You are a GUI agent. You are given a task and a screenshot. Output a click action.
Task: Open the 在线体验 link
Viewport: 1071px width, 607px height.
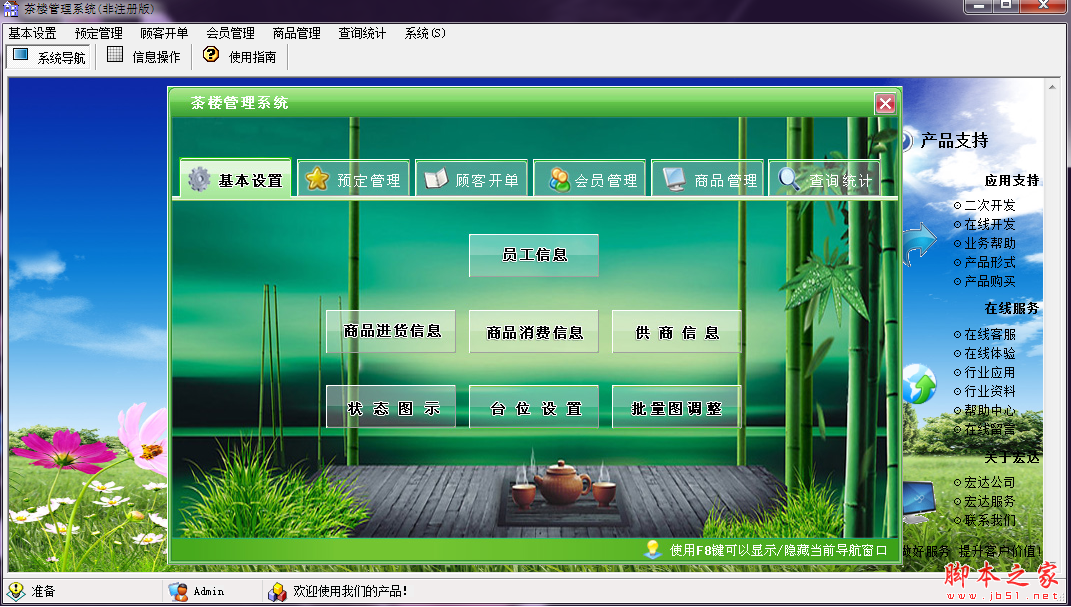990,354
